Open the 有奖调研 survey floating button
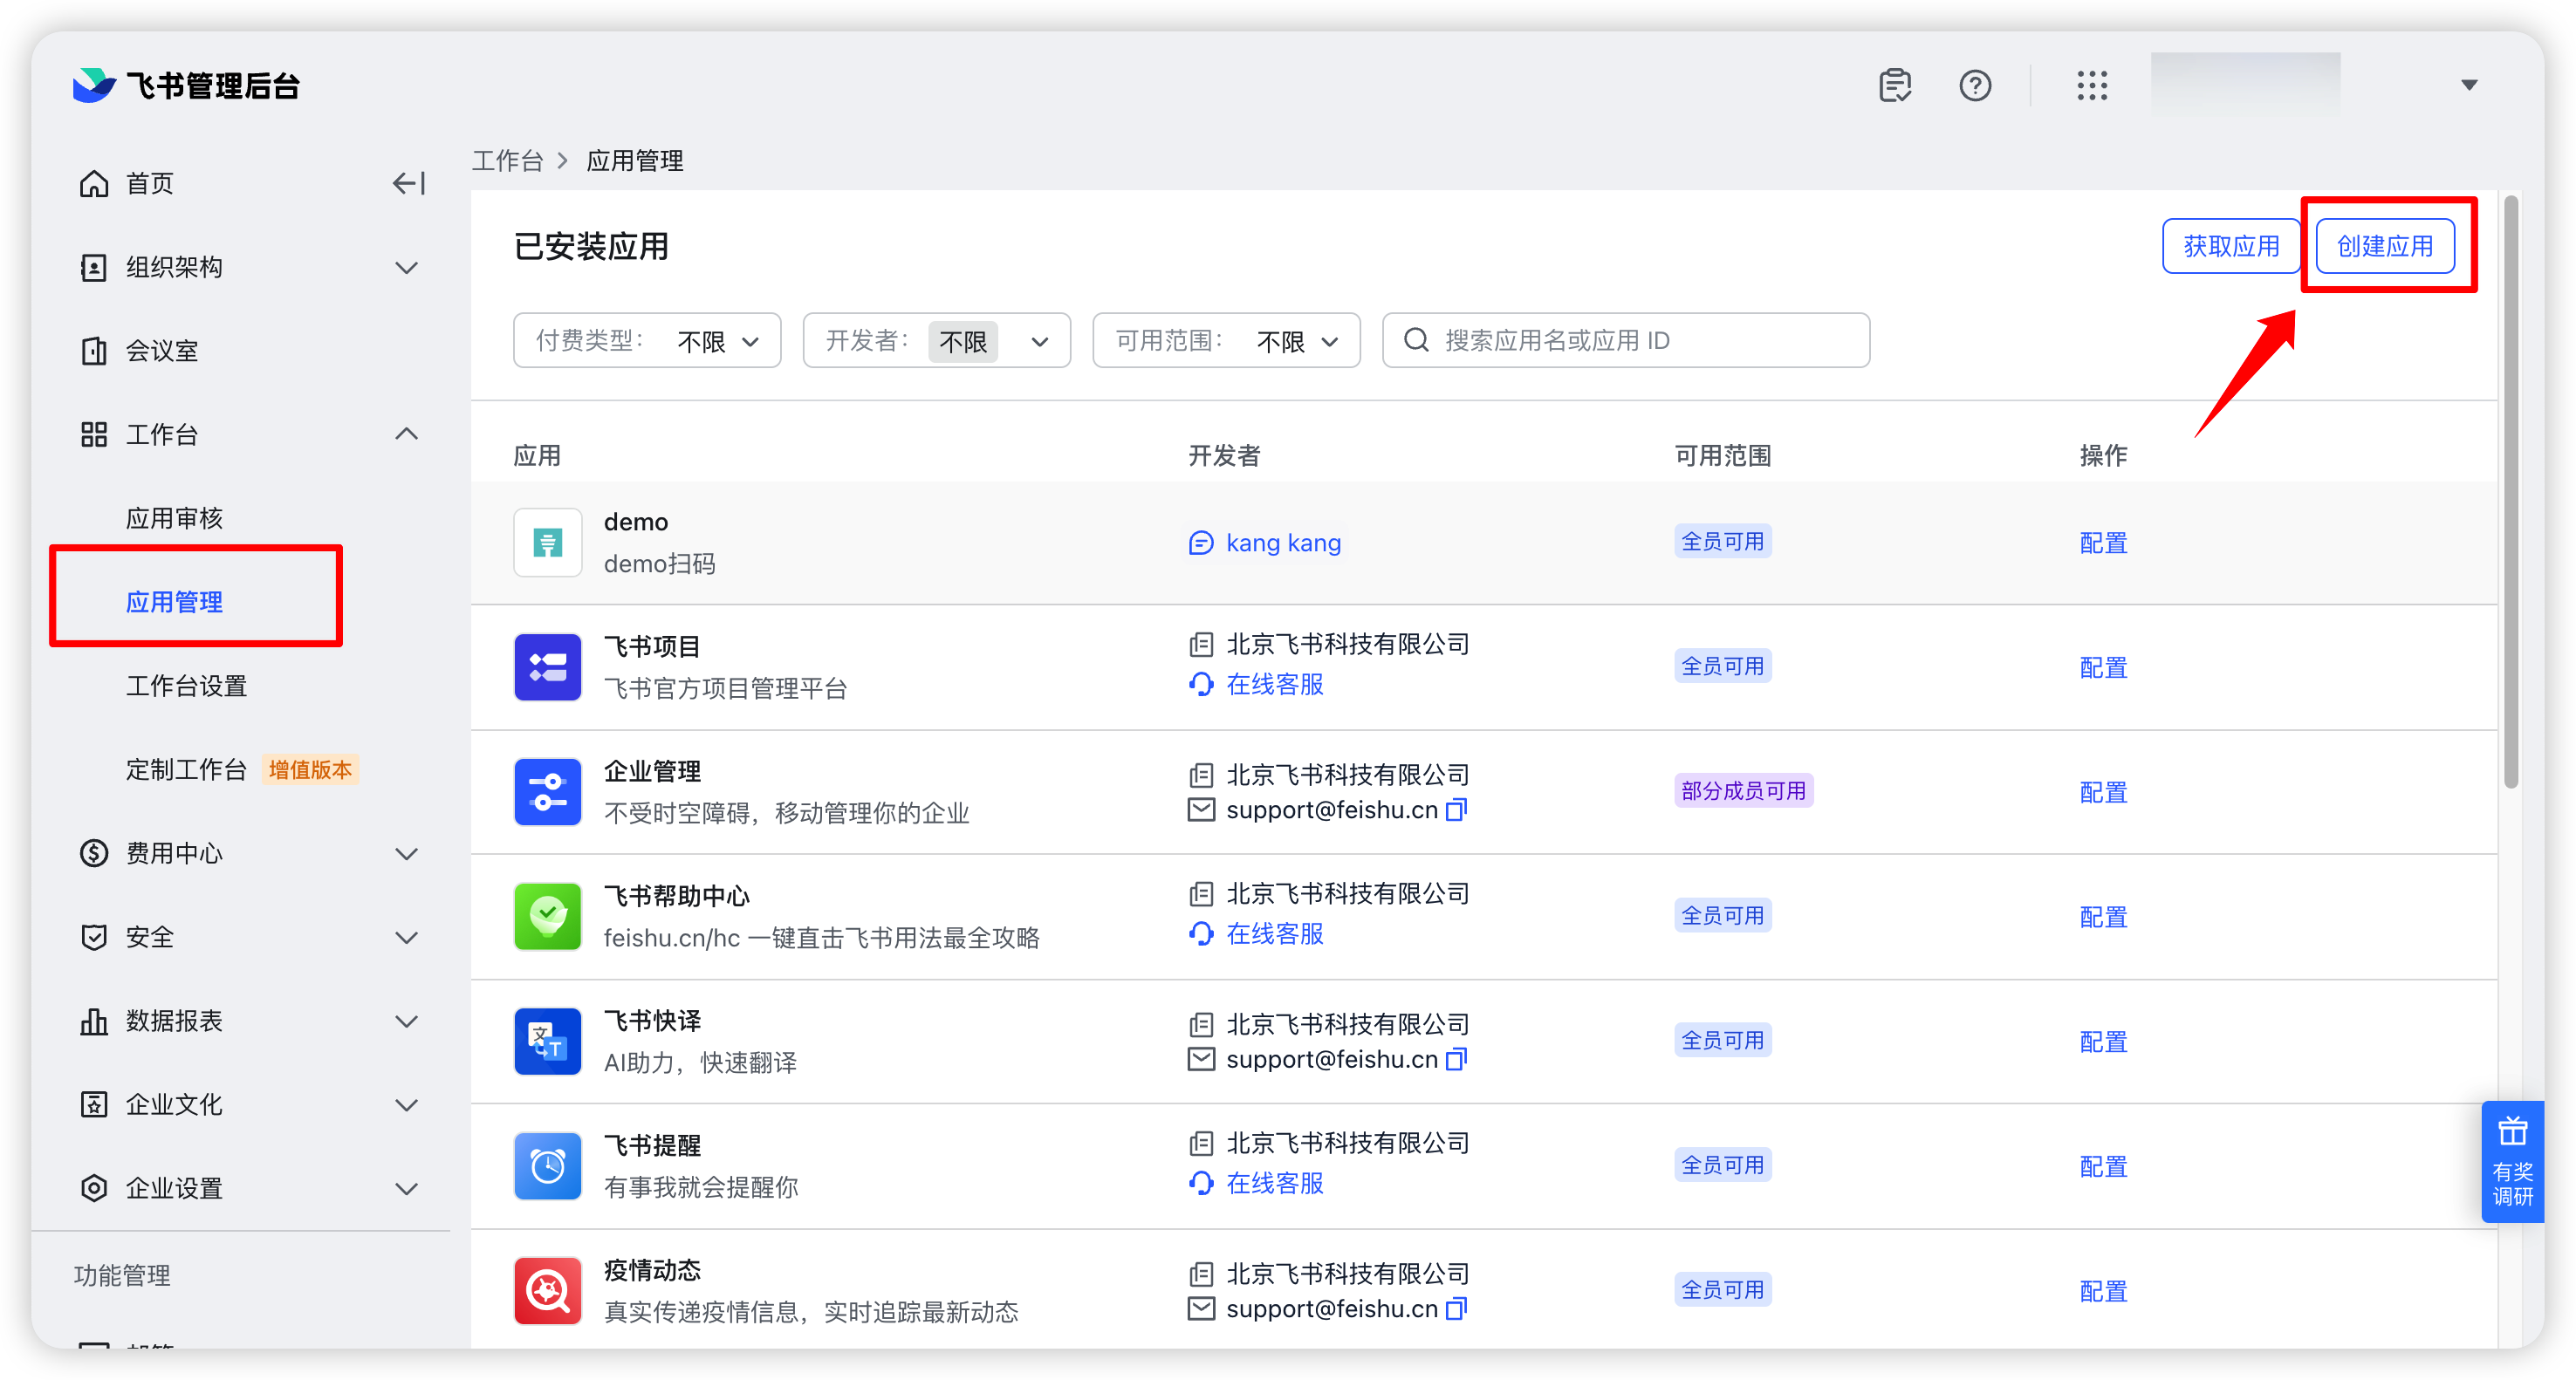2576x1380 pixels. pos(2511,1162)
